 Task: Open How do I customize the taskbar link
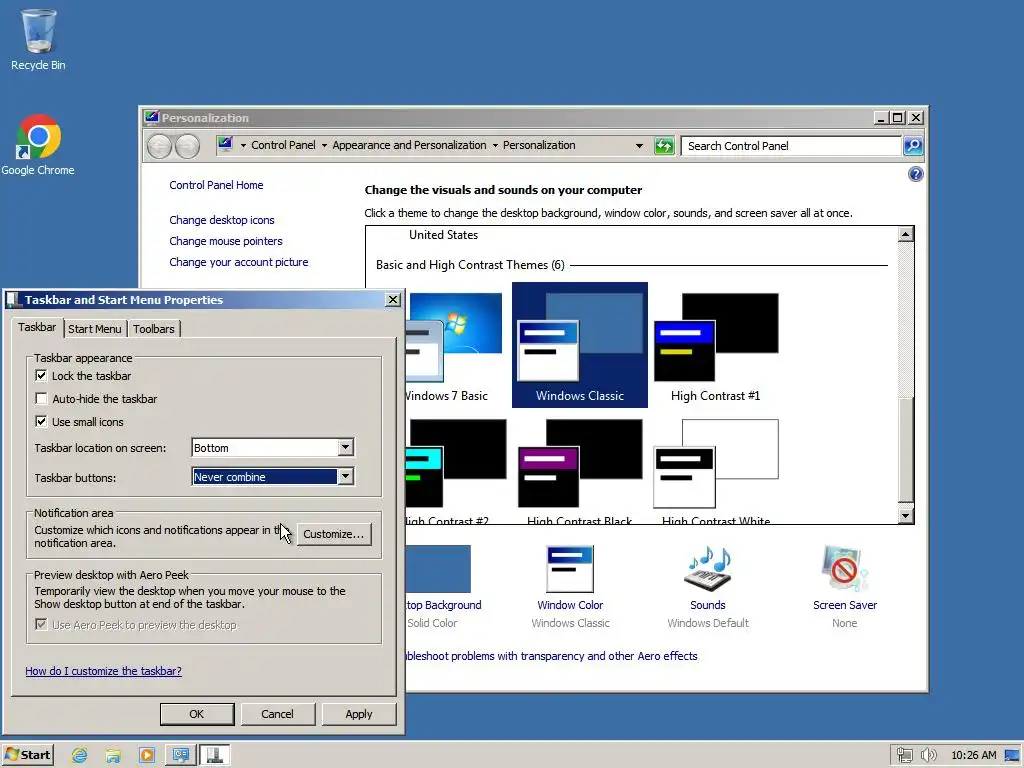(103, 671)
